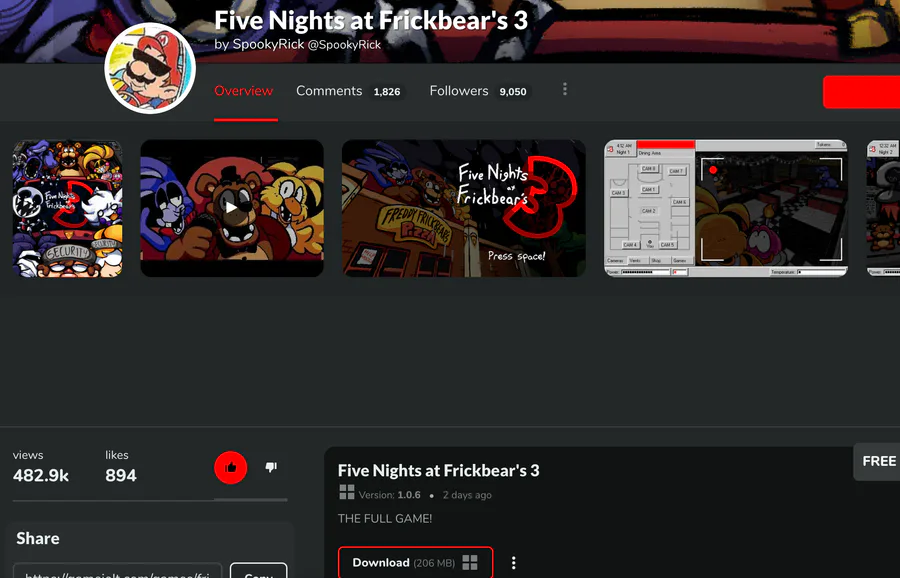
Task: Click the followers count 9,050
Action: (x=513, y=92)
